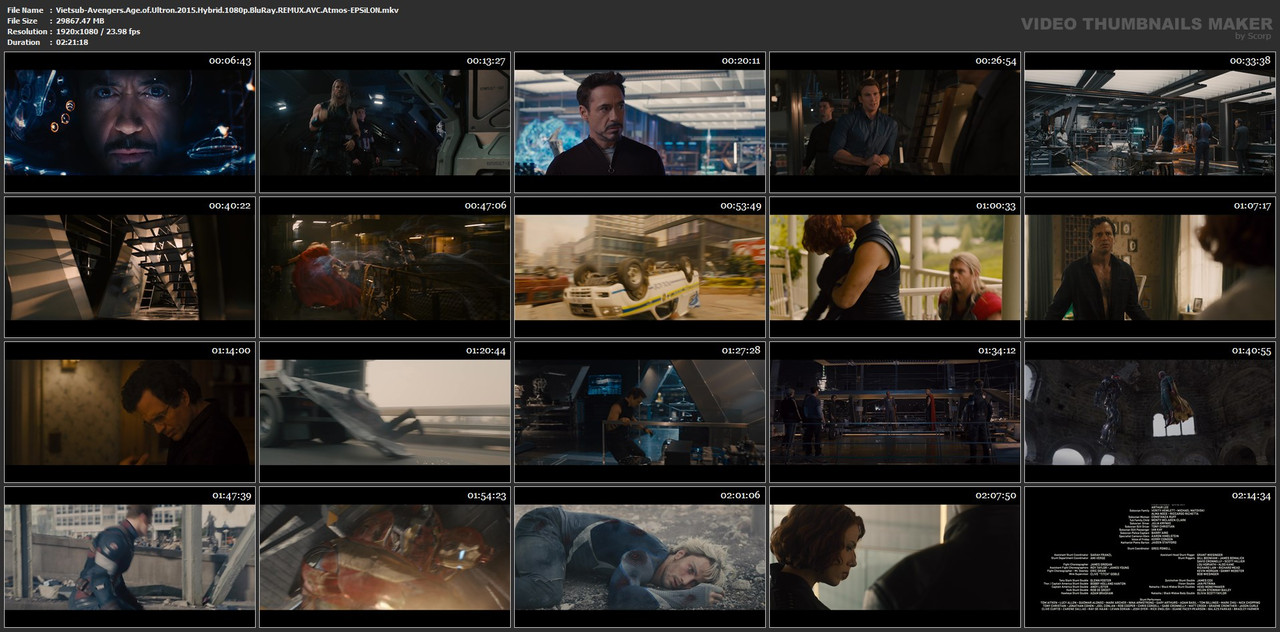Choose the 02:07:50 thumbnail
The height and width of the screenshot is (632, 1280).
895,557
